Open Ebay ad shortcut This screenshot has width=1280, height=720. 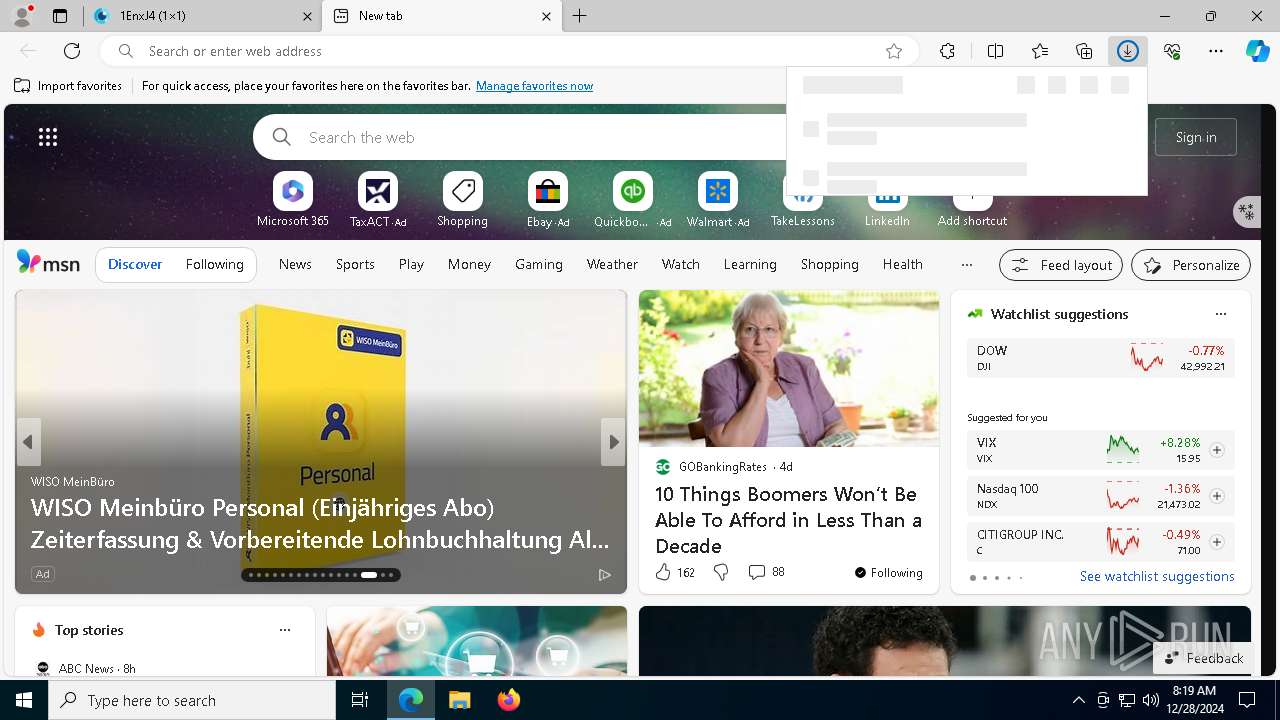click(x=548, y=199)
